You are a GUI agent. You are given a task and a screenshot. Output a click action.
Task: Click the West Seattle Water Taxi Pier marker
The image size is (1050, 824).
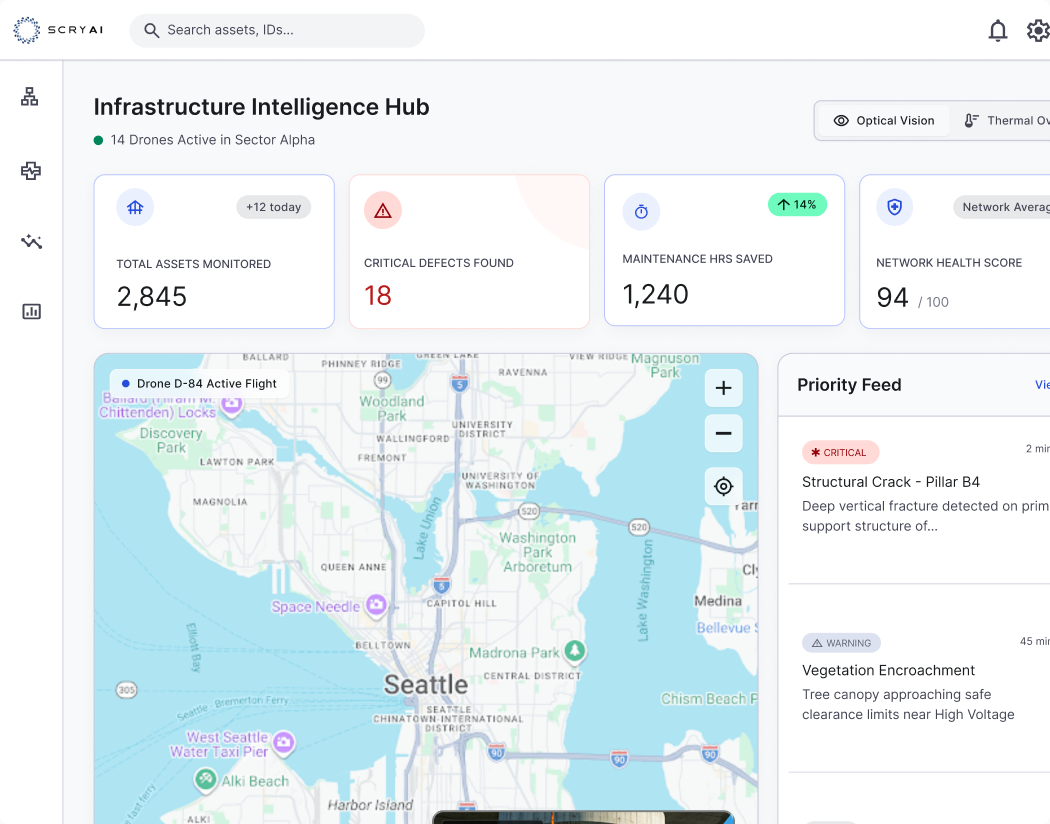point(285,742)
